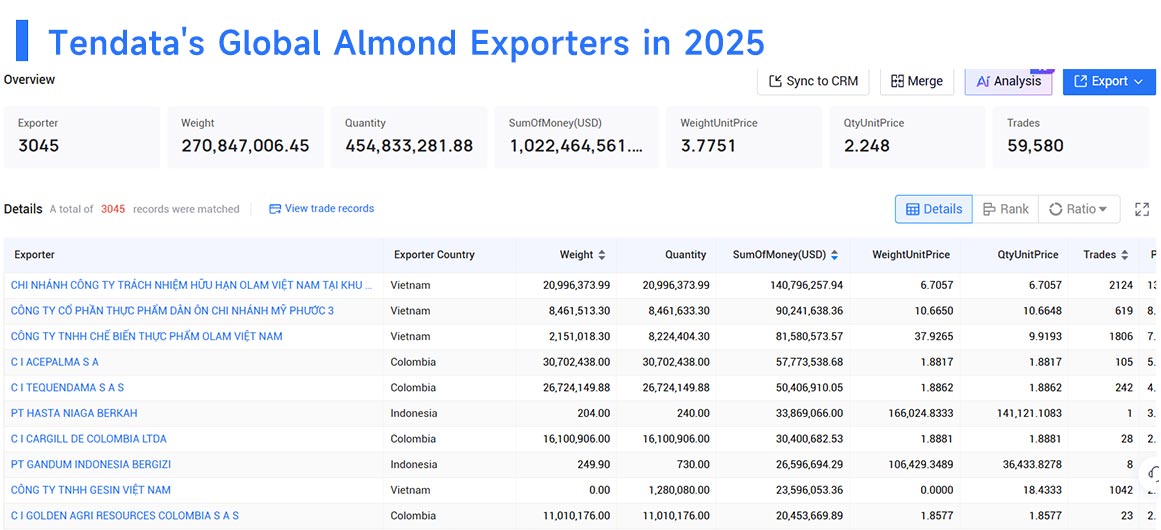The image size is (1161, 530).
Task: Open CÔNG TY TNHH CHẾ BIẾN THỰC PHẨM OLAM link
Action: coord(147,336)
